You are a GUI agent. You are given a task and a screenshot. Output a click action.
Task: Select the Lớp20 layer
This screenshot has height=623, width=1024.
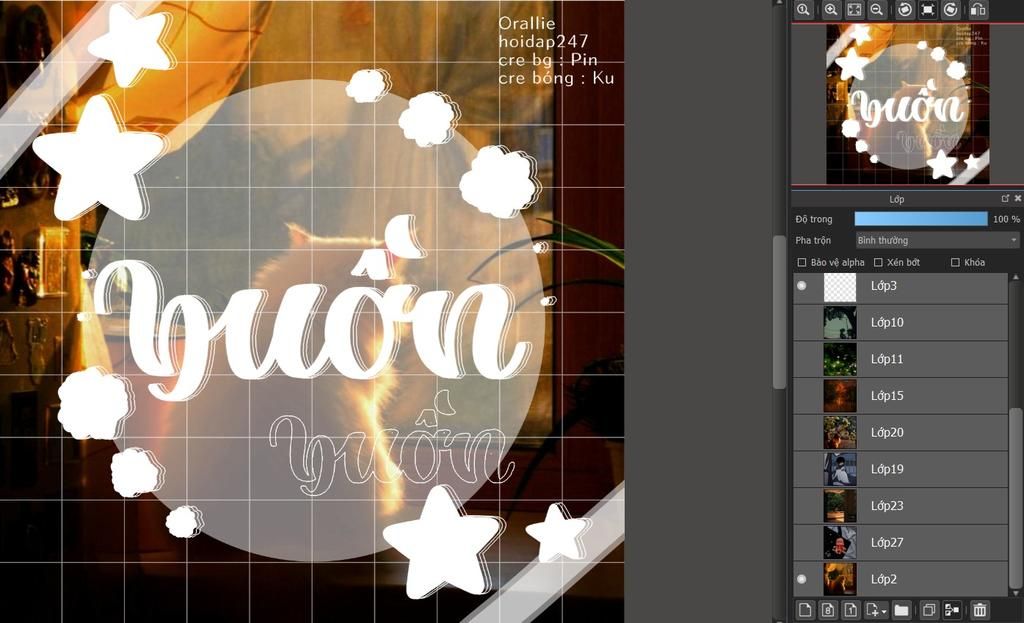click(901, 432)
